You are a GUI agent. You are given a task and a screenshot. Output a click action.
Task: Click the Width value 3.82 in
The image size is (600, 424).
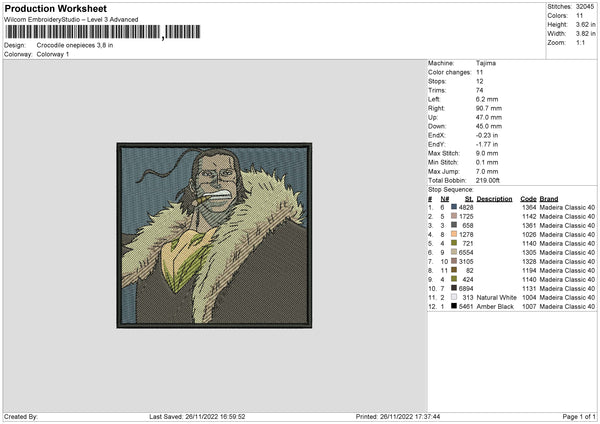[585, 34]
